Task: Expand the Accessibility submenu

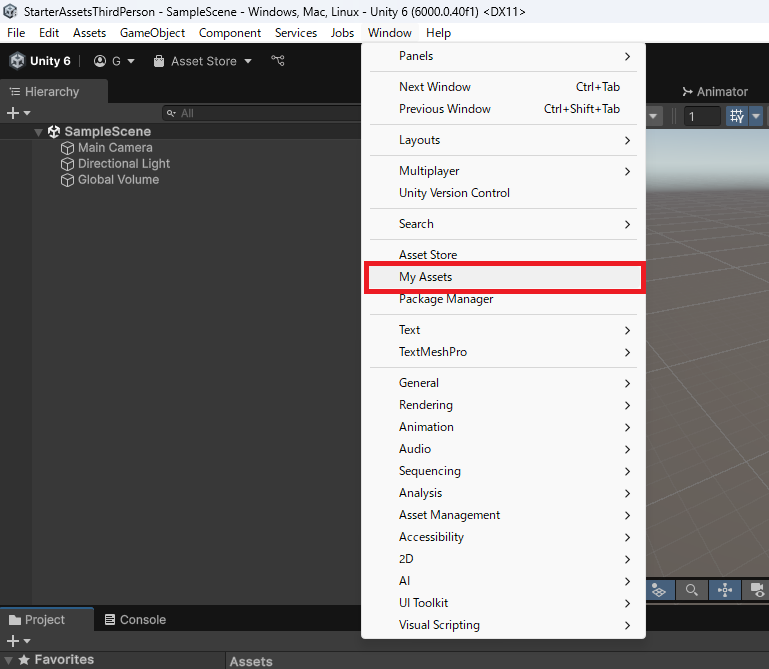Action: point(503,537)
